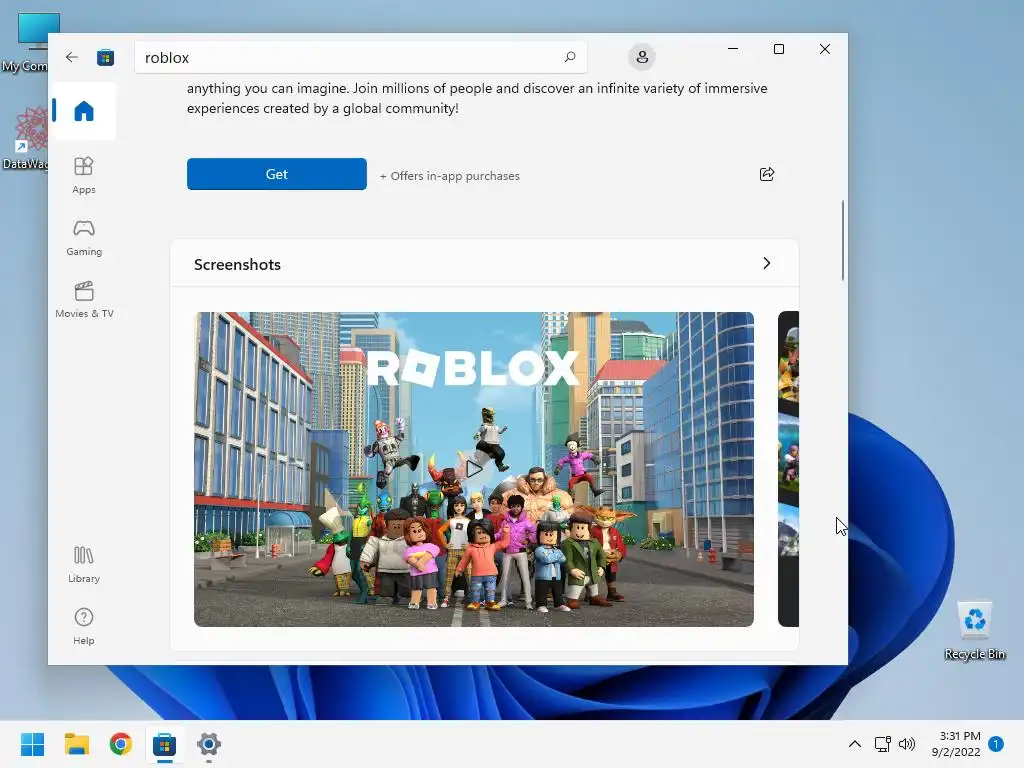Open Settings gear in the taskbar
Viewport: 1024px width, 768px height.
tap(209, 744)
